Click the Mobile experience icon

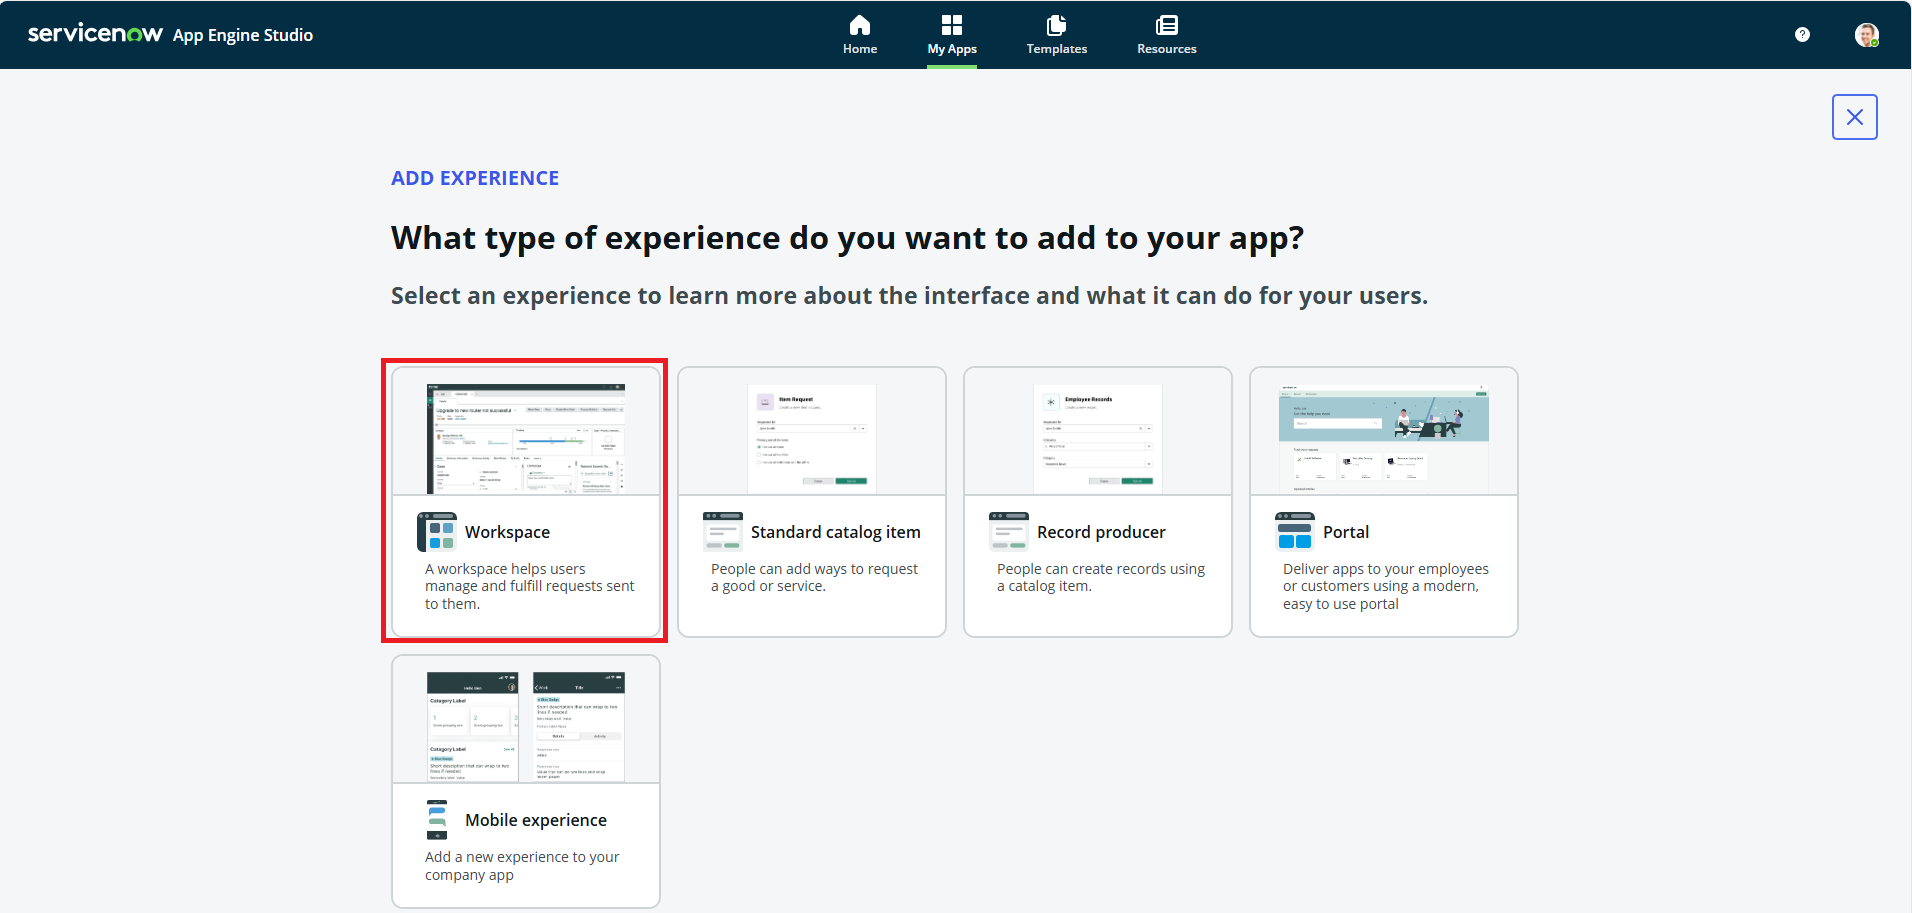click(x=437, y=820)
